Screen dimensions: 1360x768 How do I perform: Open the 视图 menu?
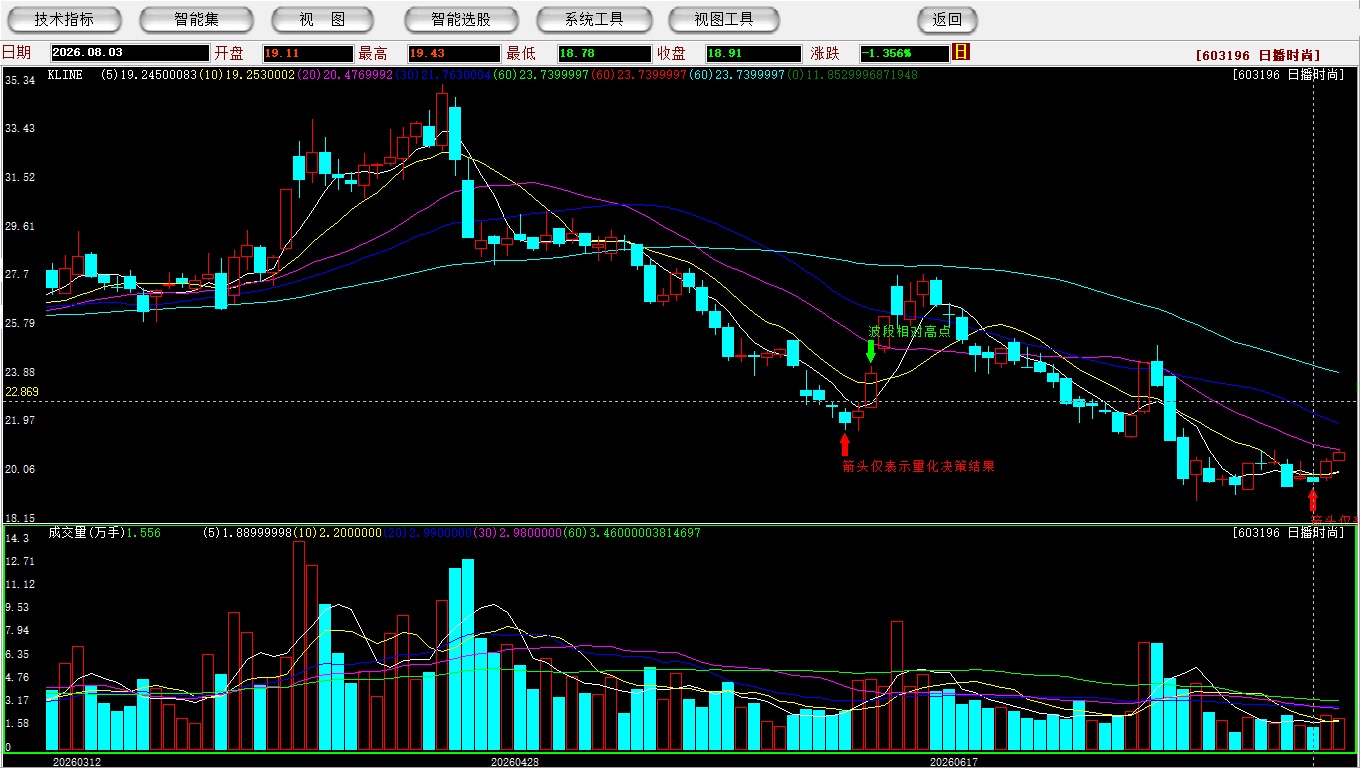322,19
